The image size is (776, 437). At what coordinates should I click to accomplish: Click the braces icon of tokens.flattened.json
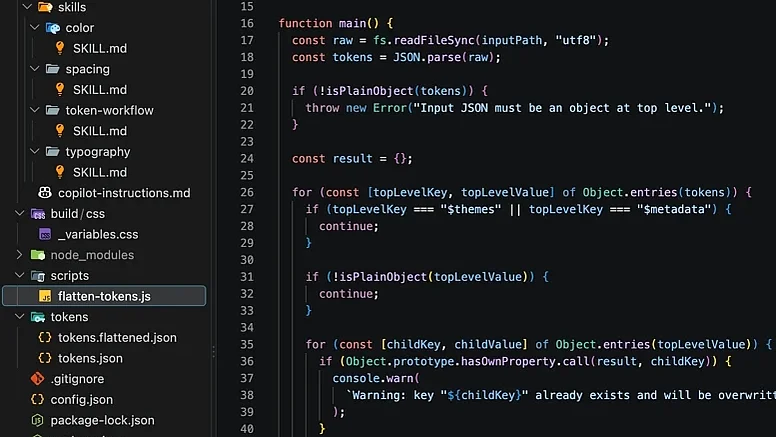point(45,337)
